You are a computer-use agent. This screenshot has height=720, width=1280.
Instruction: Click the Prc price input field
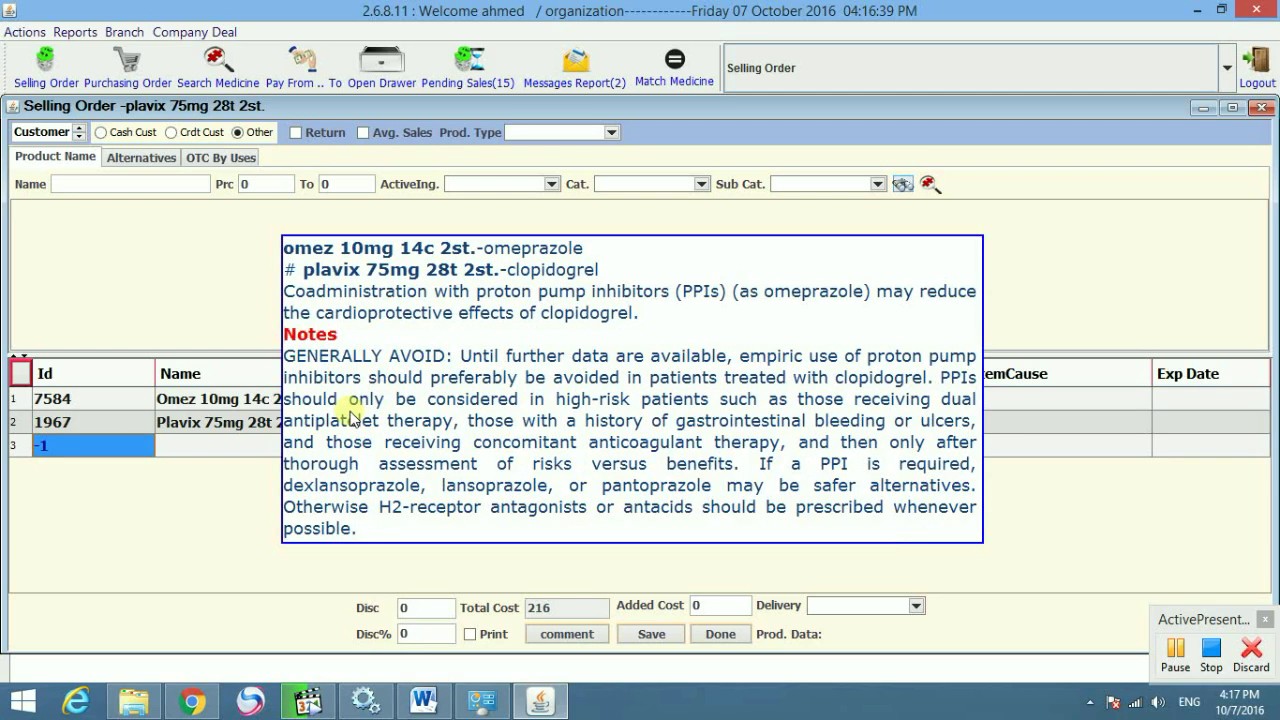pyautogui.click(x=265, y=184)
